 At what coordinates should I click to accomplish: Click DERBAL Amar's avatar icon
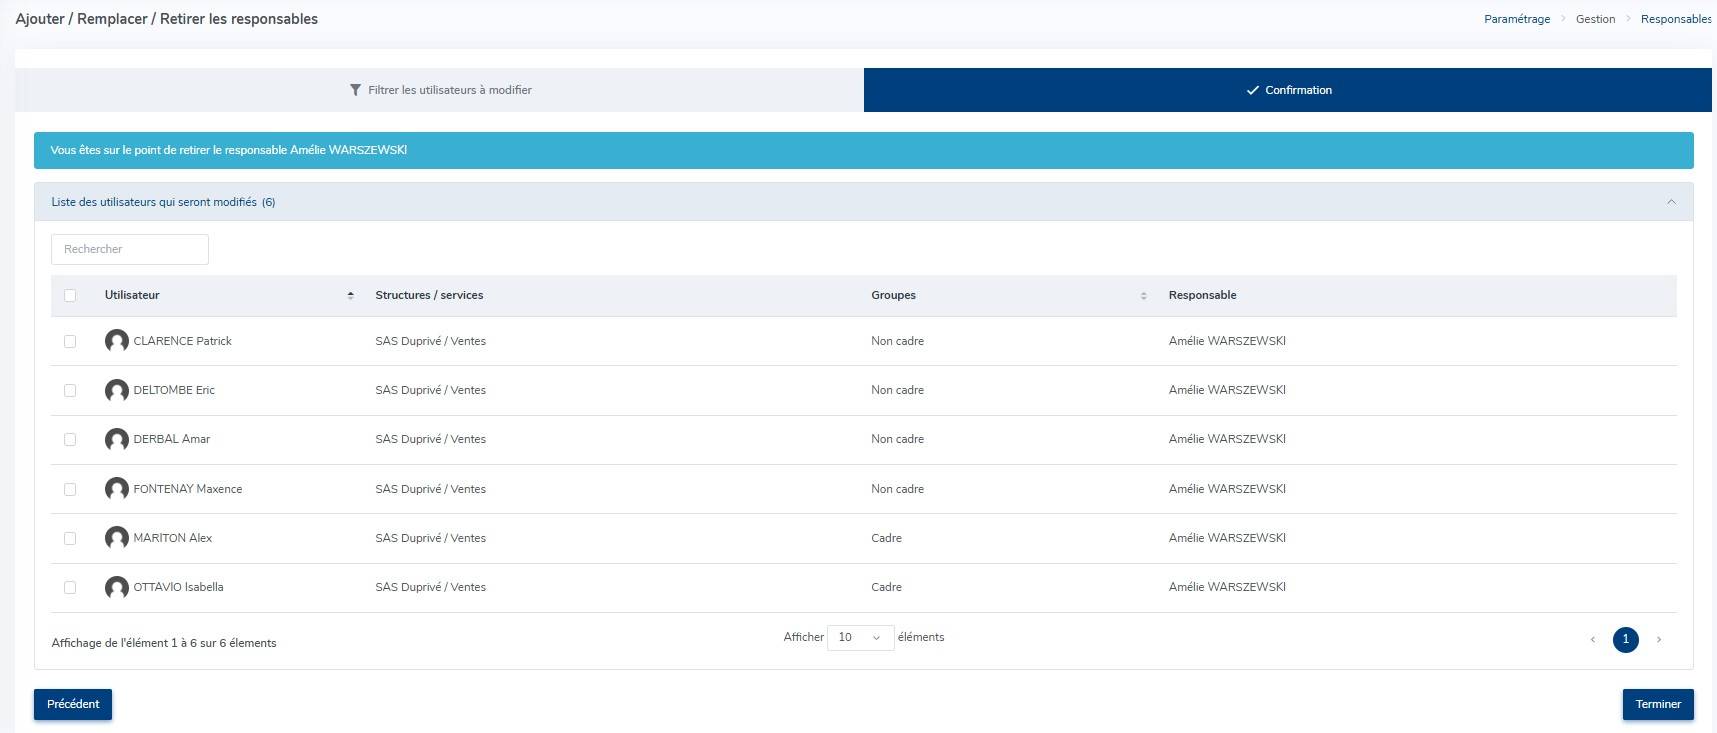(116, 439)
